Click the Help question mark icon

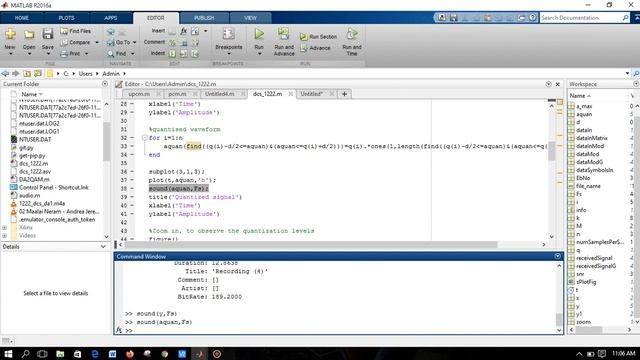click(x=532, y=18)
